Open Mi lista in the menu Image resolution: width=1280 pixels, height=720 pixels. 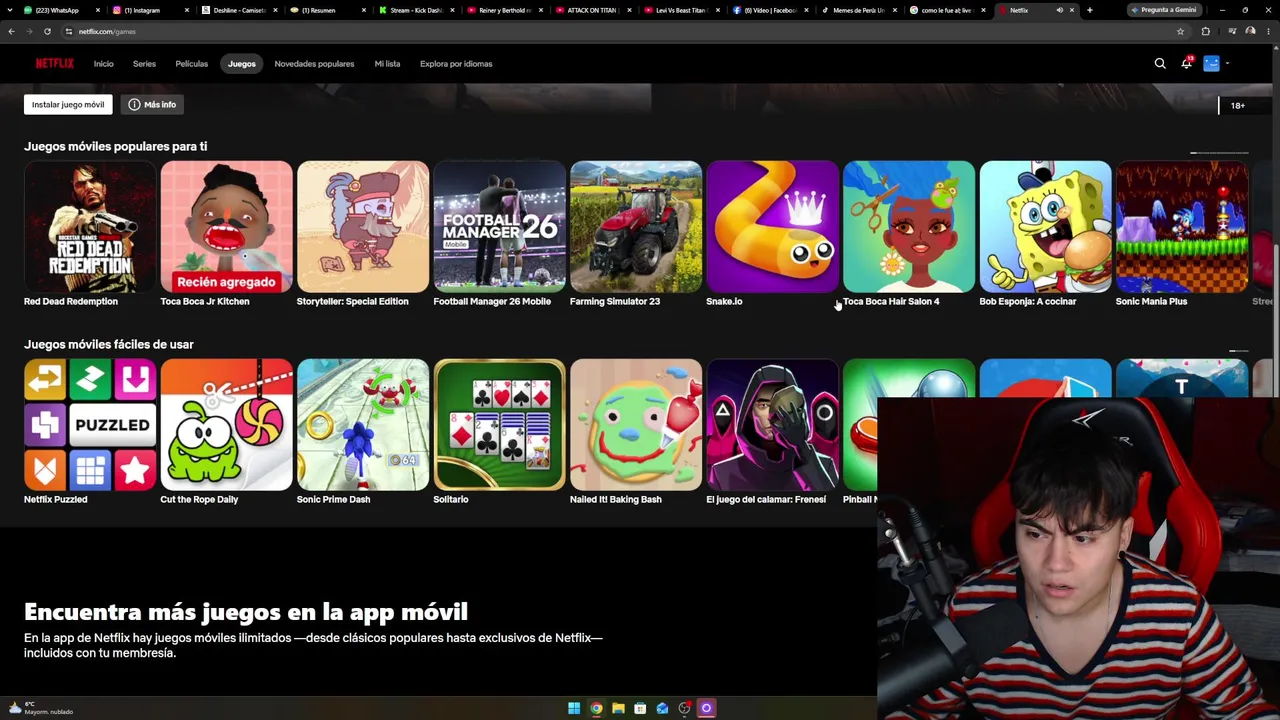(387, 63)
